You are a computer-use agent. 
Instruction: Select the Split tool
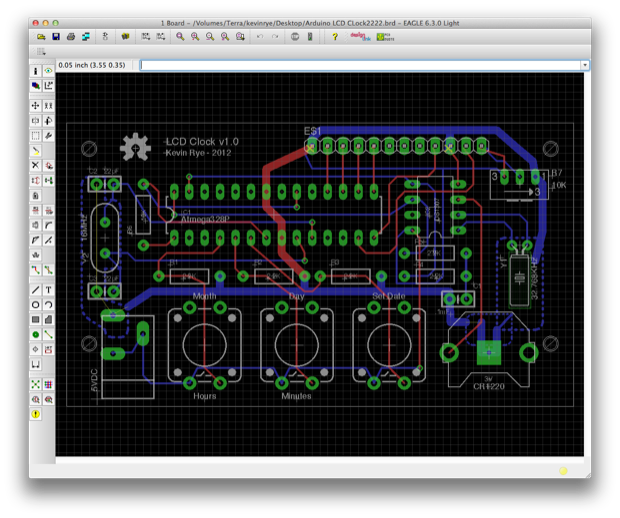pos(36,240)
